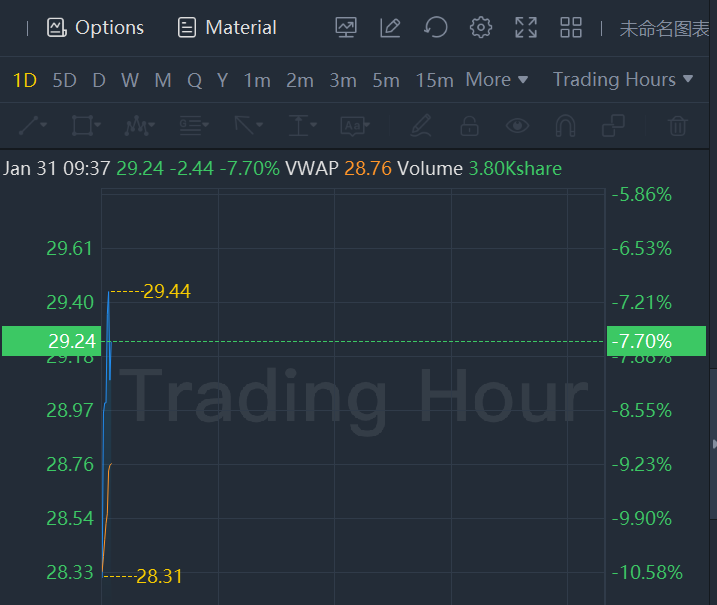Viewport: 717px width, 605px height.
Task: Toggle drawings visibility with eye icon
Action: coord(517,126)
